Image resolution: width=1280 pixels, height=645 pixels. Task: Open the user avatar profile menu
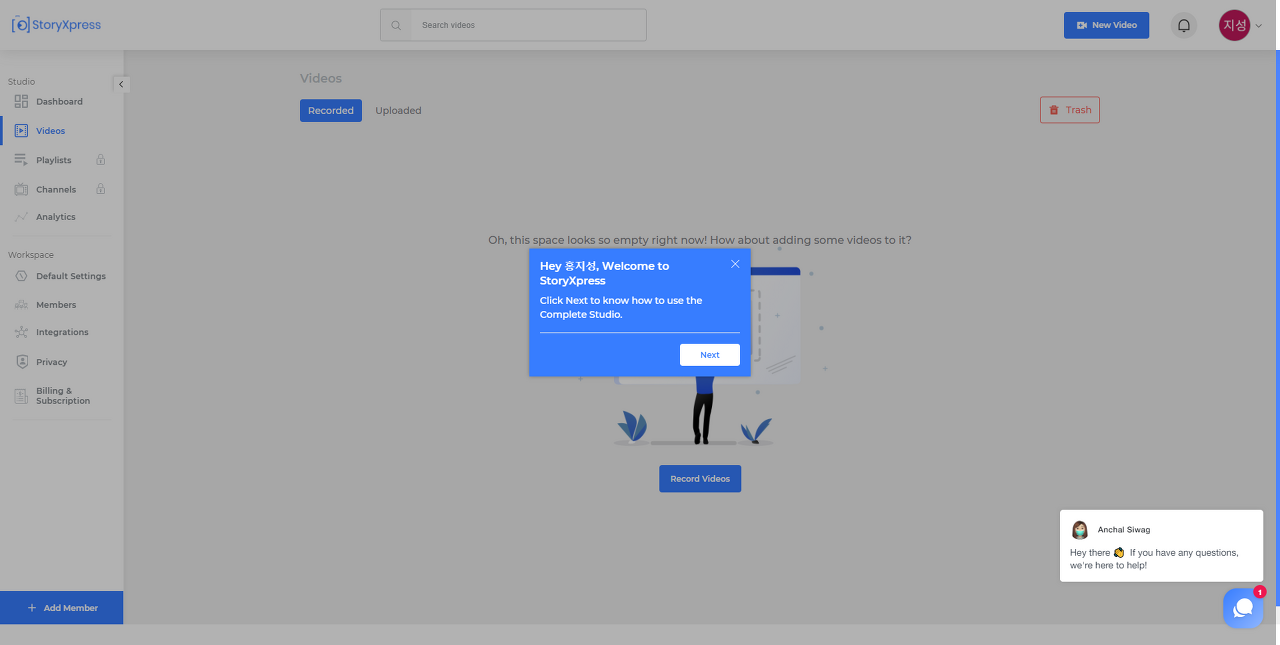1234,25
